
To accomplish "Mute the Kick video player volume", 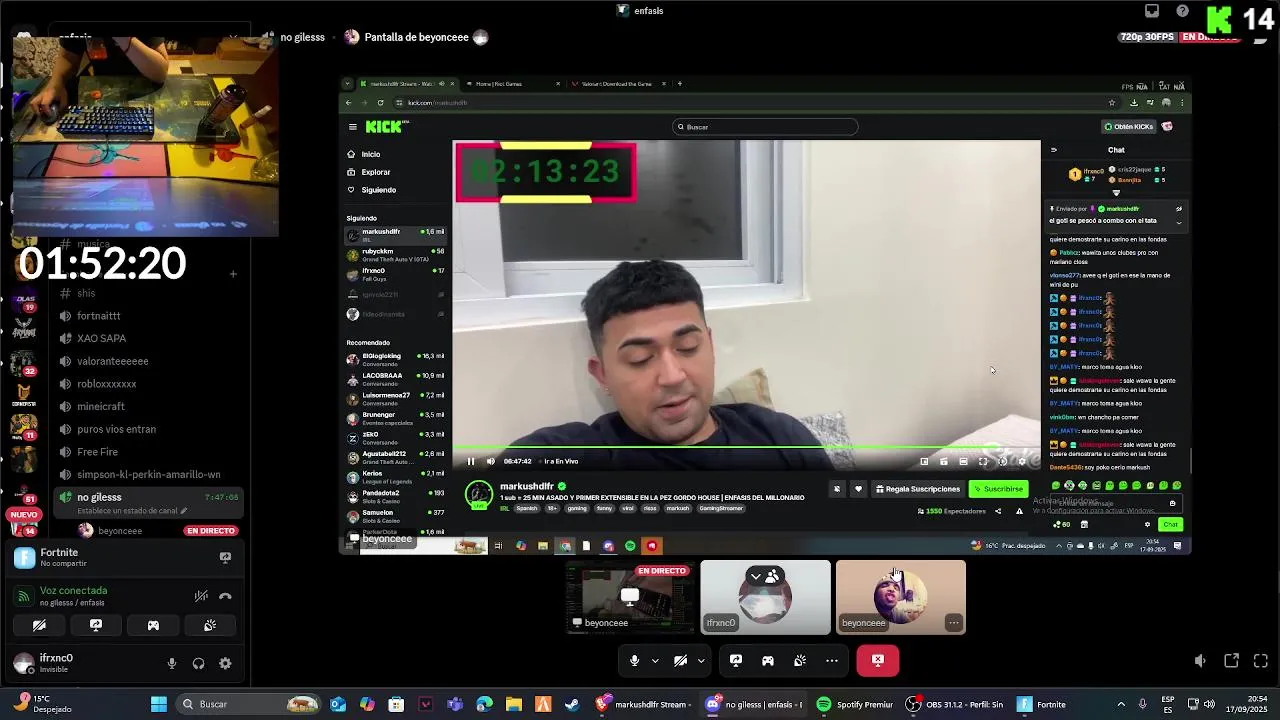I will pyautogui.click(x=490, y=461).
